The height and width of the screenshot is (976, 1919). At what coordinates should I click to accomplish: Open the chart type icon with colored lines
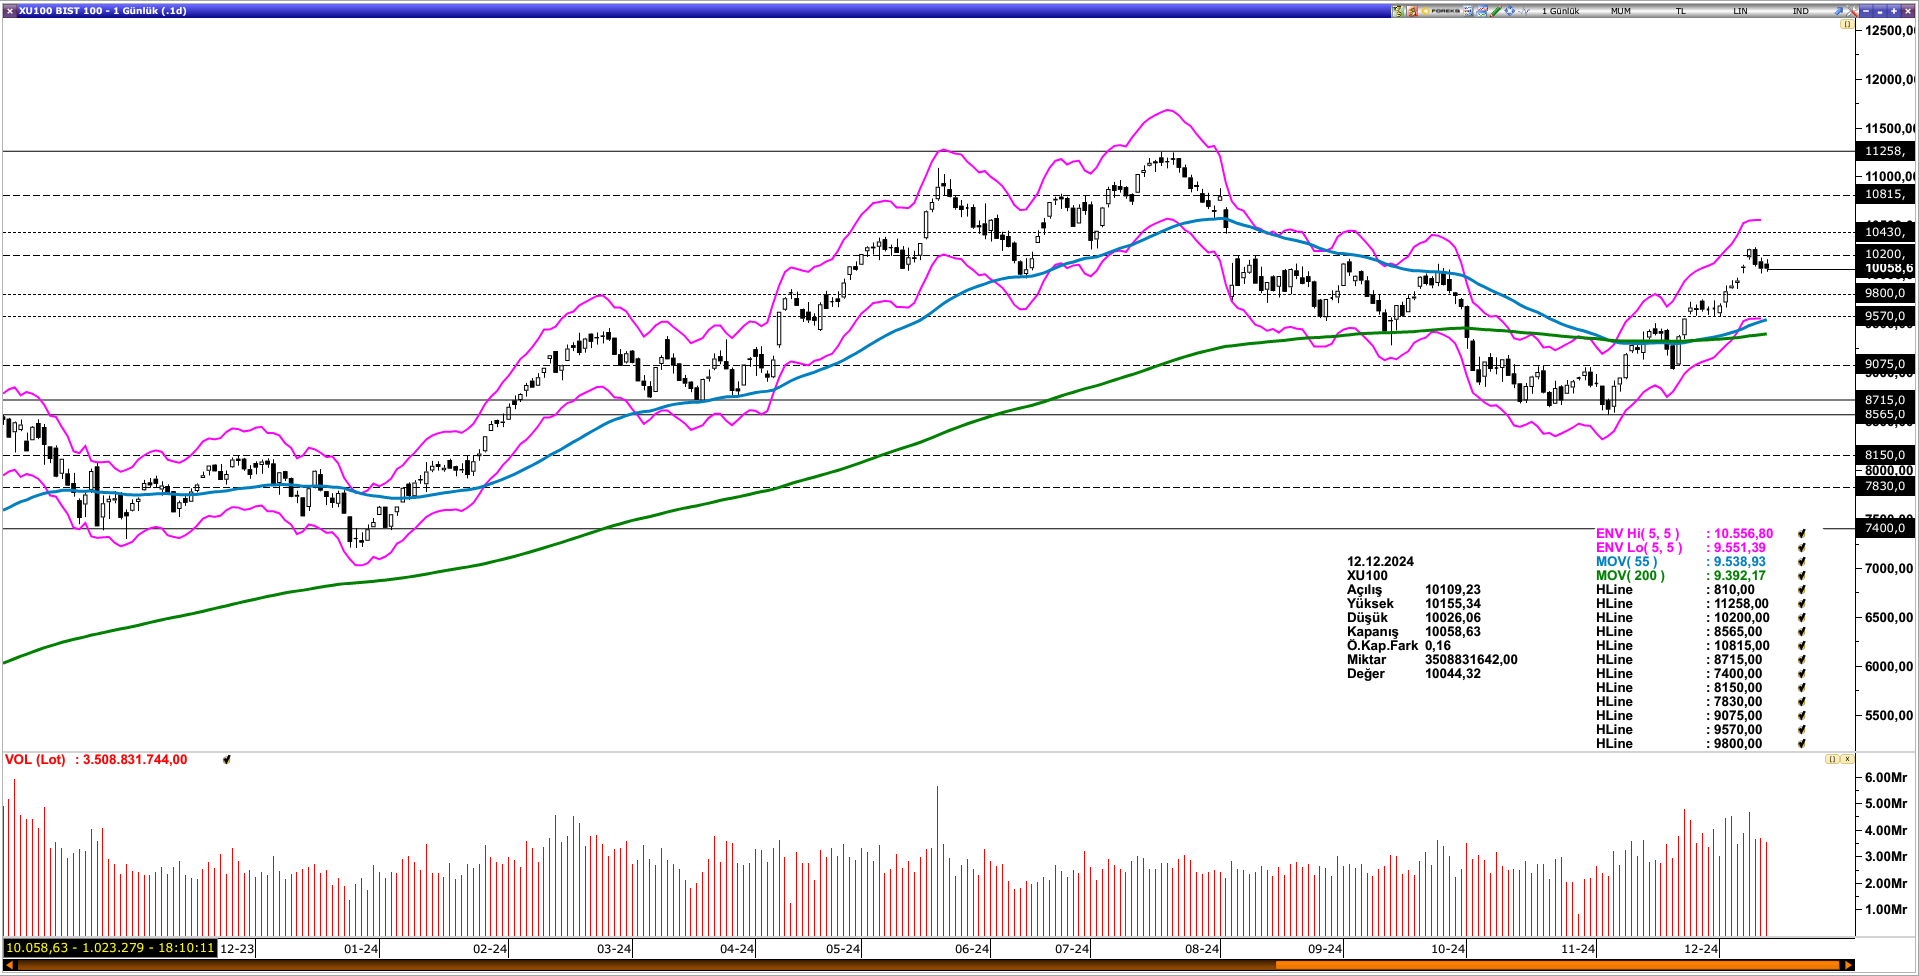coord(1481,11)
